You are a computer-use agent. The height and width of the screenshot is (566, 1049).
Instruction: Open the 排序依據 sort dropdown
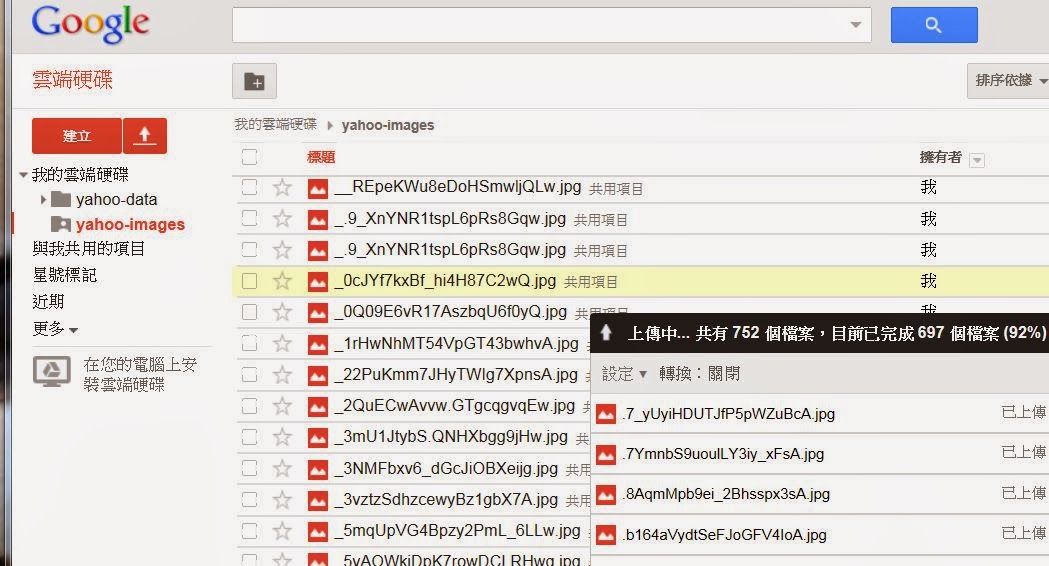[1008, 81]
